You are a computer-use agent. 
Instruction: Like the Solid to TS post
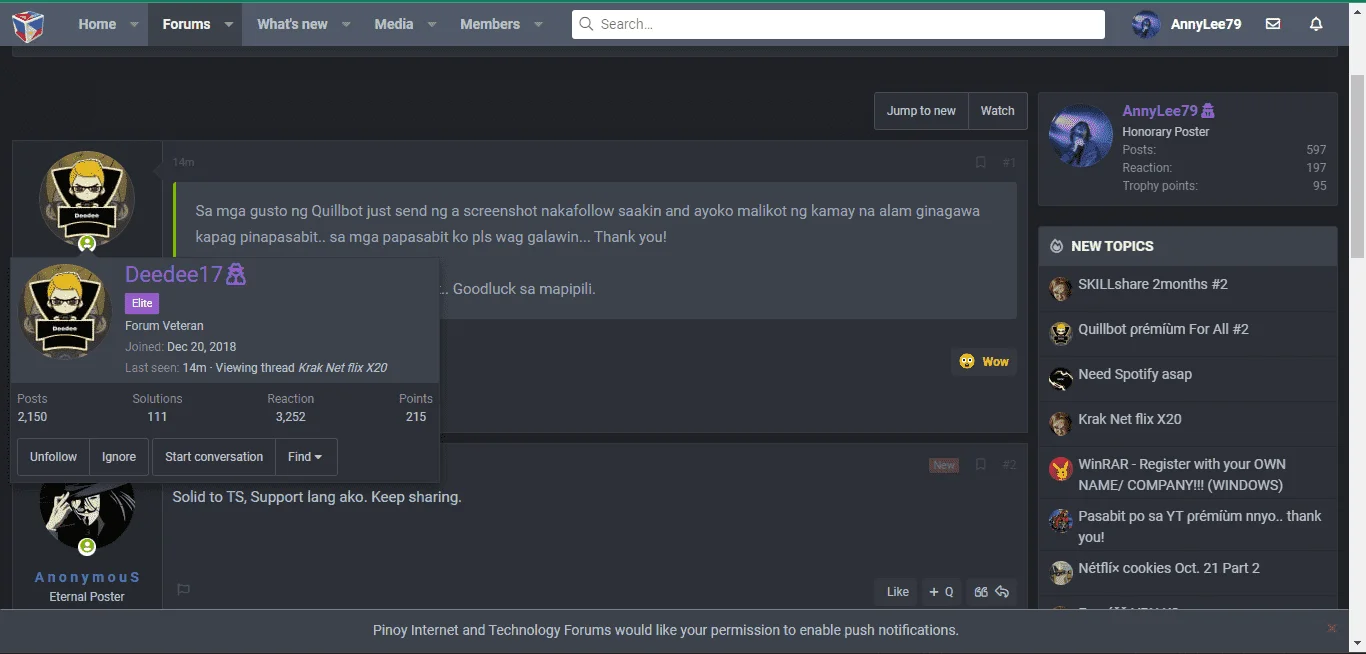point(898,592)
